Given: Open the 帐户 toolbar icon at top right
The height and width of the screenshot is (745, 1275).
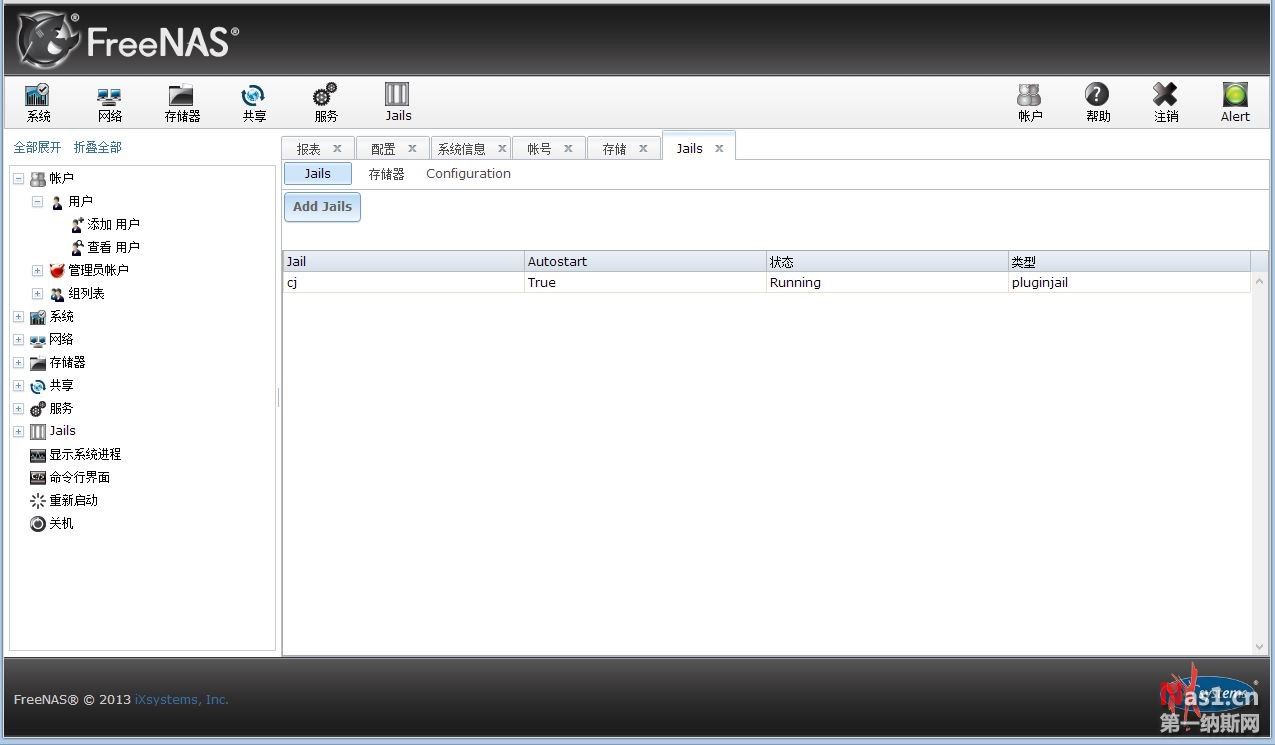Looking at the screenshot, I should tap(1030, 103).
